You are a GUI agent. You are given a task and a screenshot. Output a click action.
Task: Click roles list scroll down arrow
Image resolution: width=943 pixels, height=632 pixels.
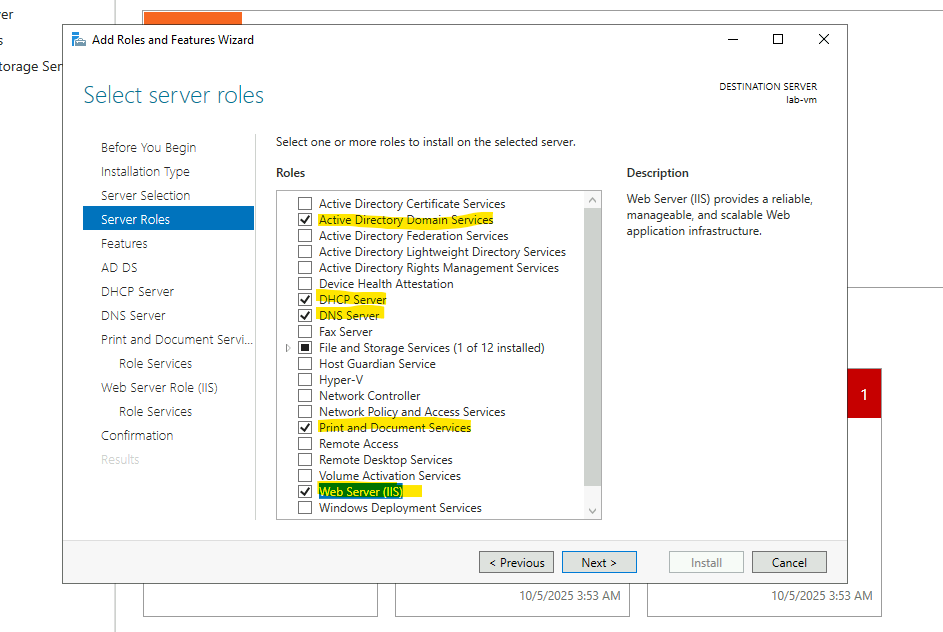[592, 511]
